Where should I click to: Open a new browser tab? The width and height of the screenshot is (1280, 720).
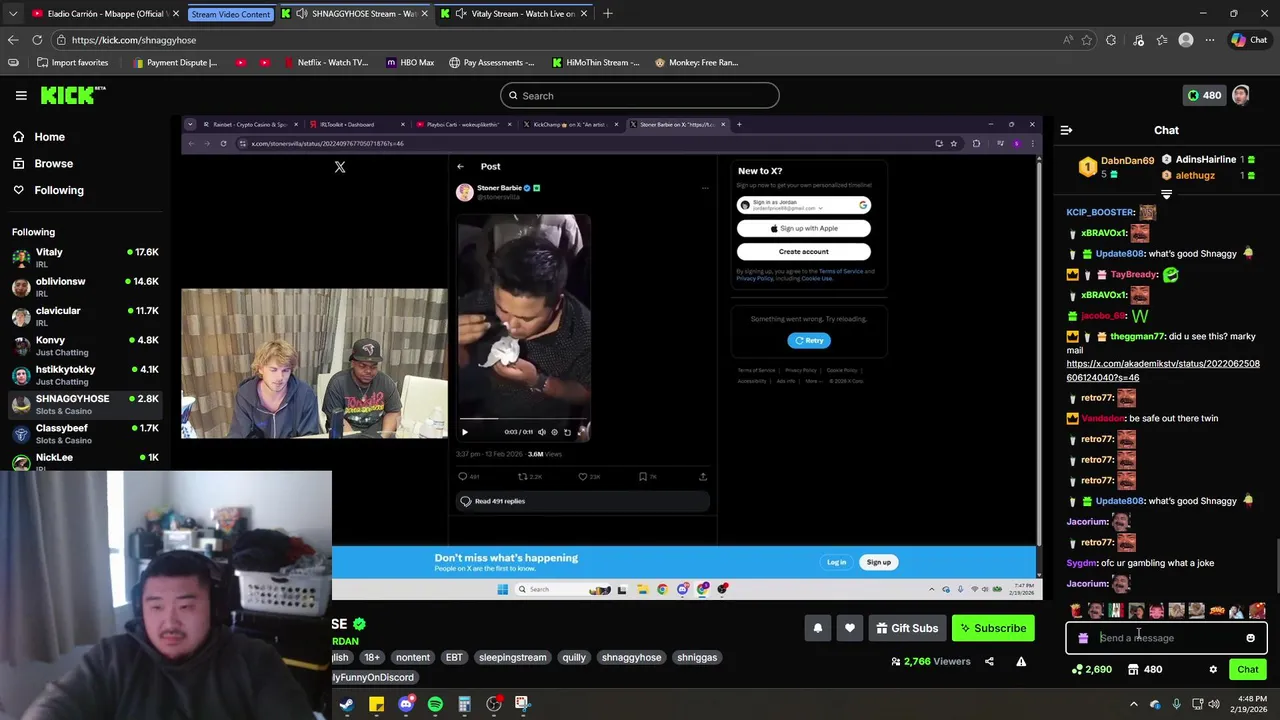607,14
